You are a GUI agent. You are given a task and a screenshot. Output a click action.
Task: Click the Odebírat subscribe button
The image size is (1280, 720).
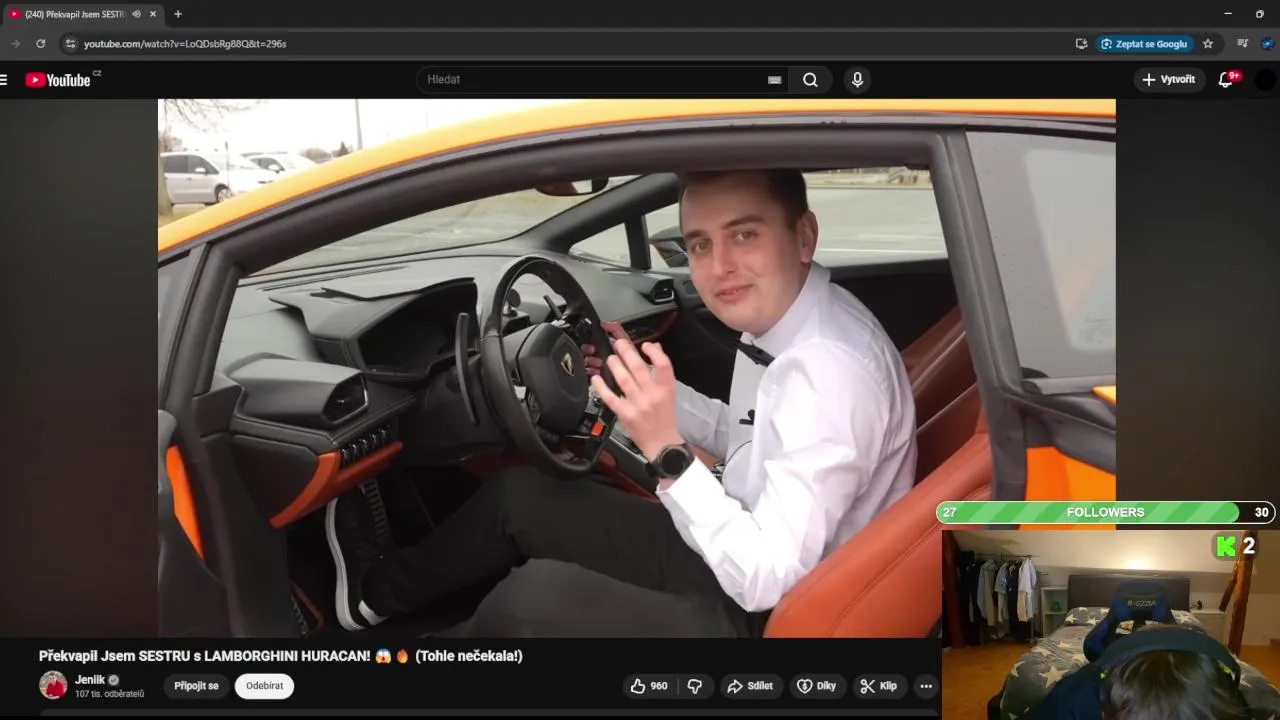264,686
